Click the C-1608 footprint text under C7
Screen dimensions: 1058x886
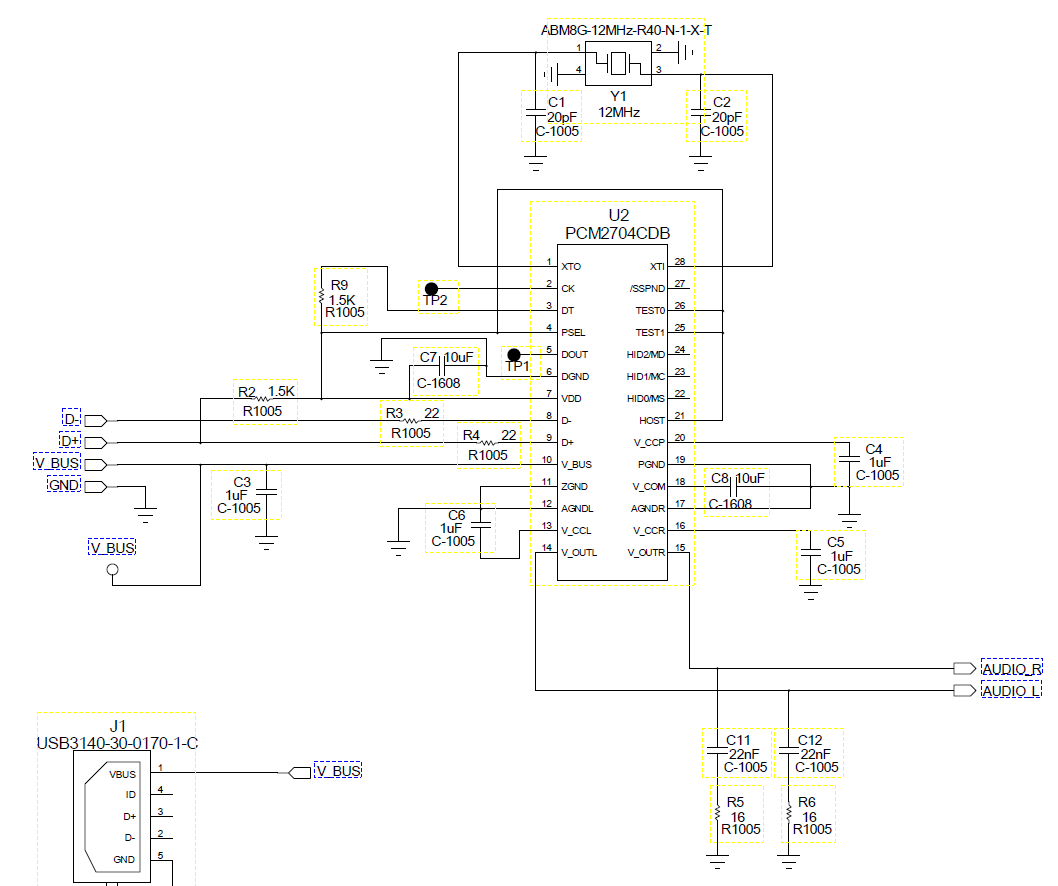coord(439,383)
